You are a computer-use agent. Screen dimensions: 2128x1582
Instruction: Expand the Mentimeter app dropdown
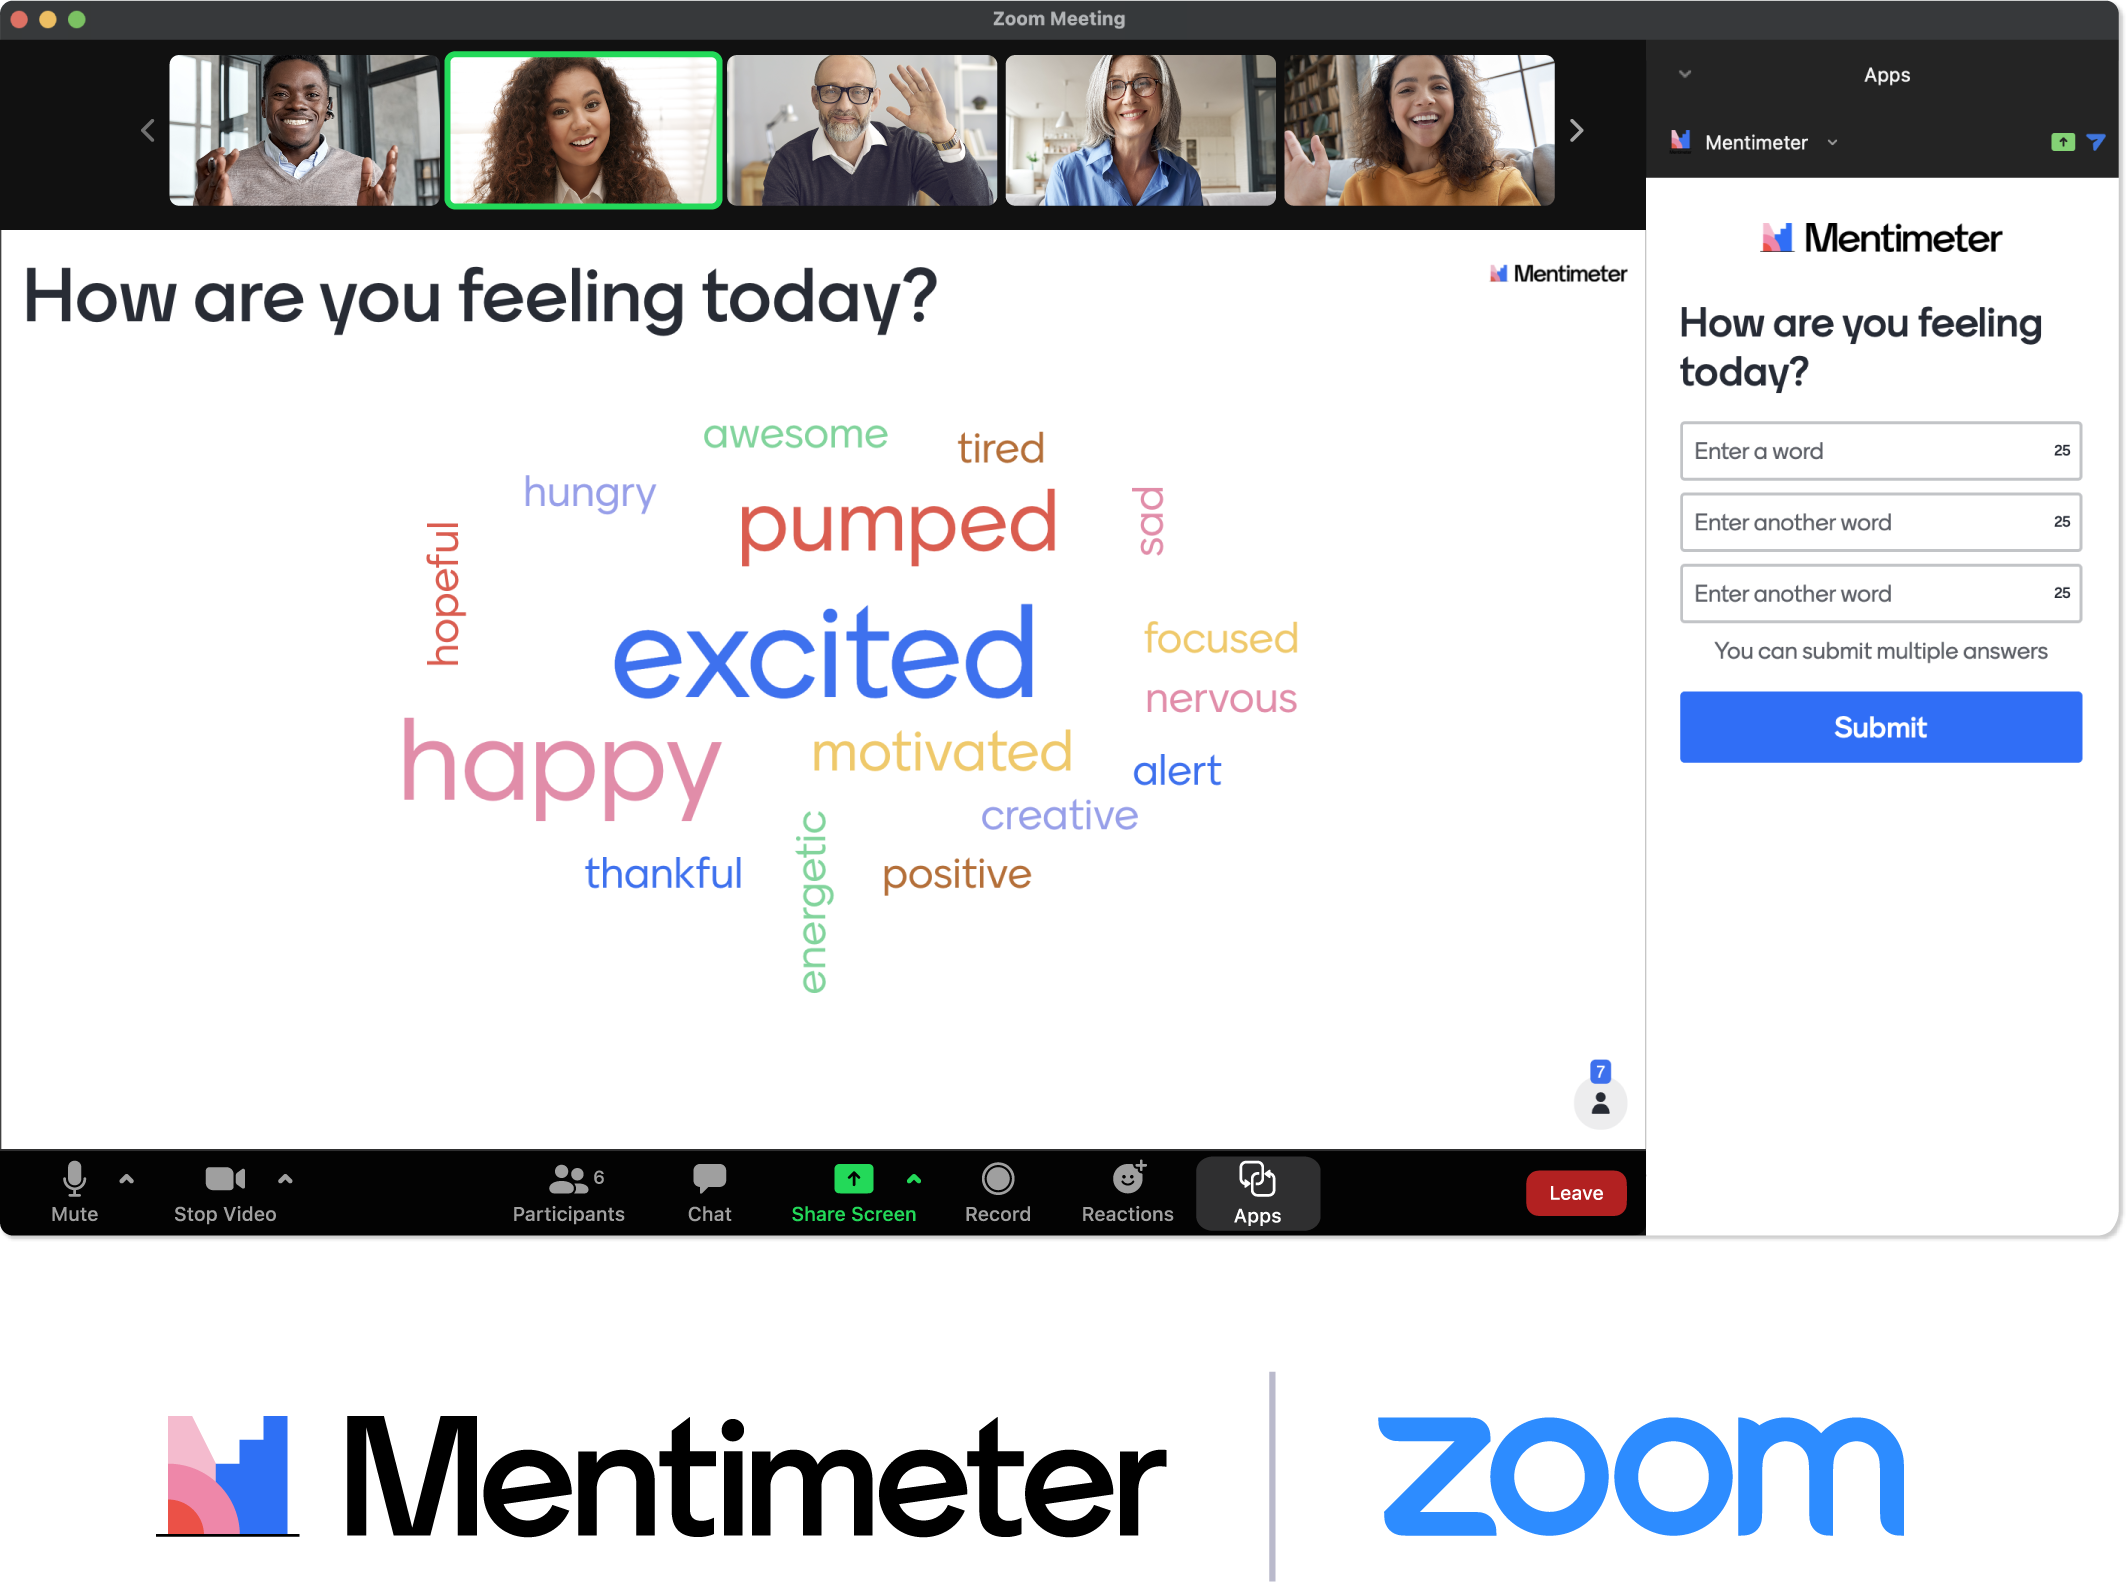1826,141
